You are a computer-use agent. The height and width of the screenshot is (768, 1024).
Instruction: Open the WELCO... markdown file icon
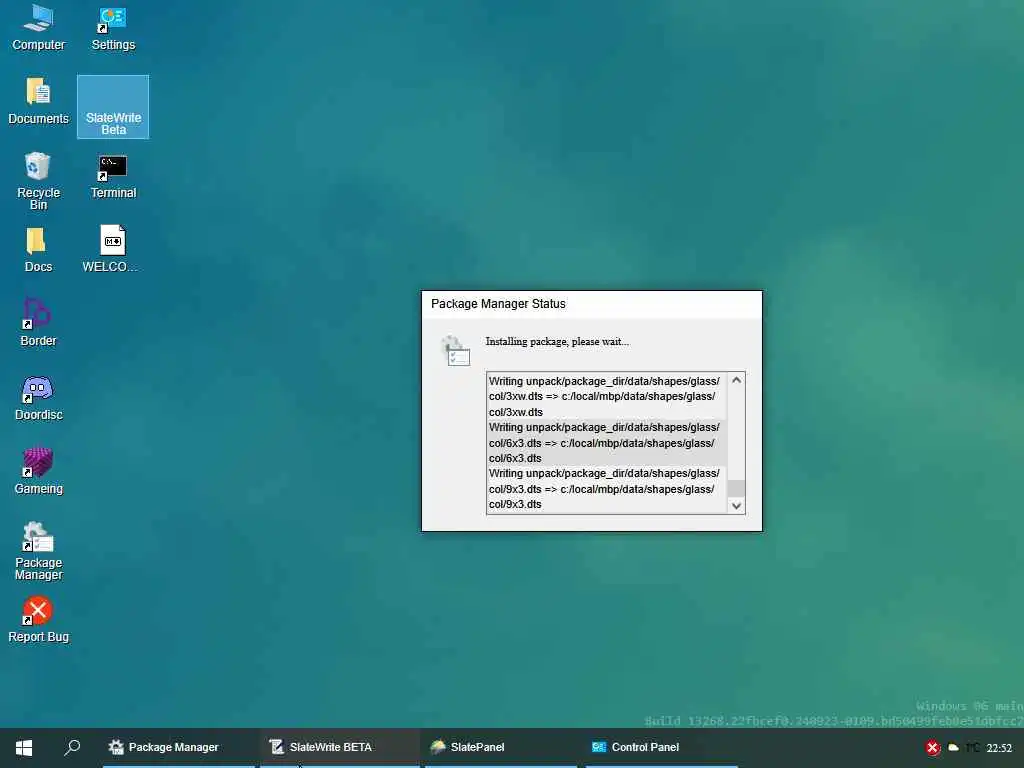click(113, 249)
